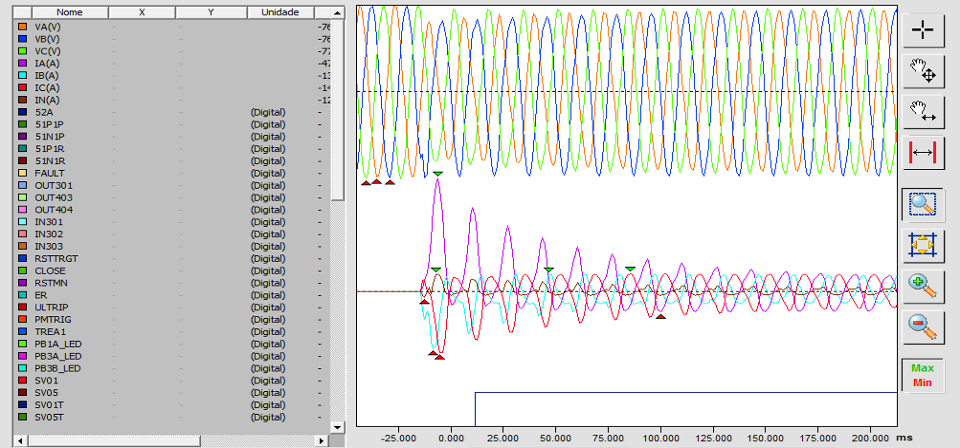Select the TREA1 channel row

coord(171,332)
